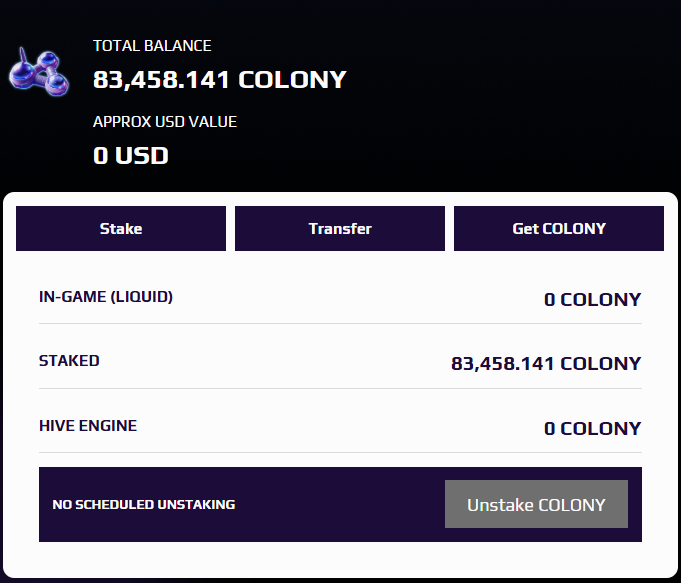Image resolution: width=681 pixels, height=583 pixels.
Task: Click the divider line beneath the Hive Engine row
Action: pos(340,453)
